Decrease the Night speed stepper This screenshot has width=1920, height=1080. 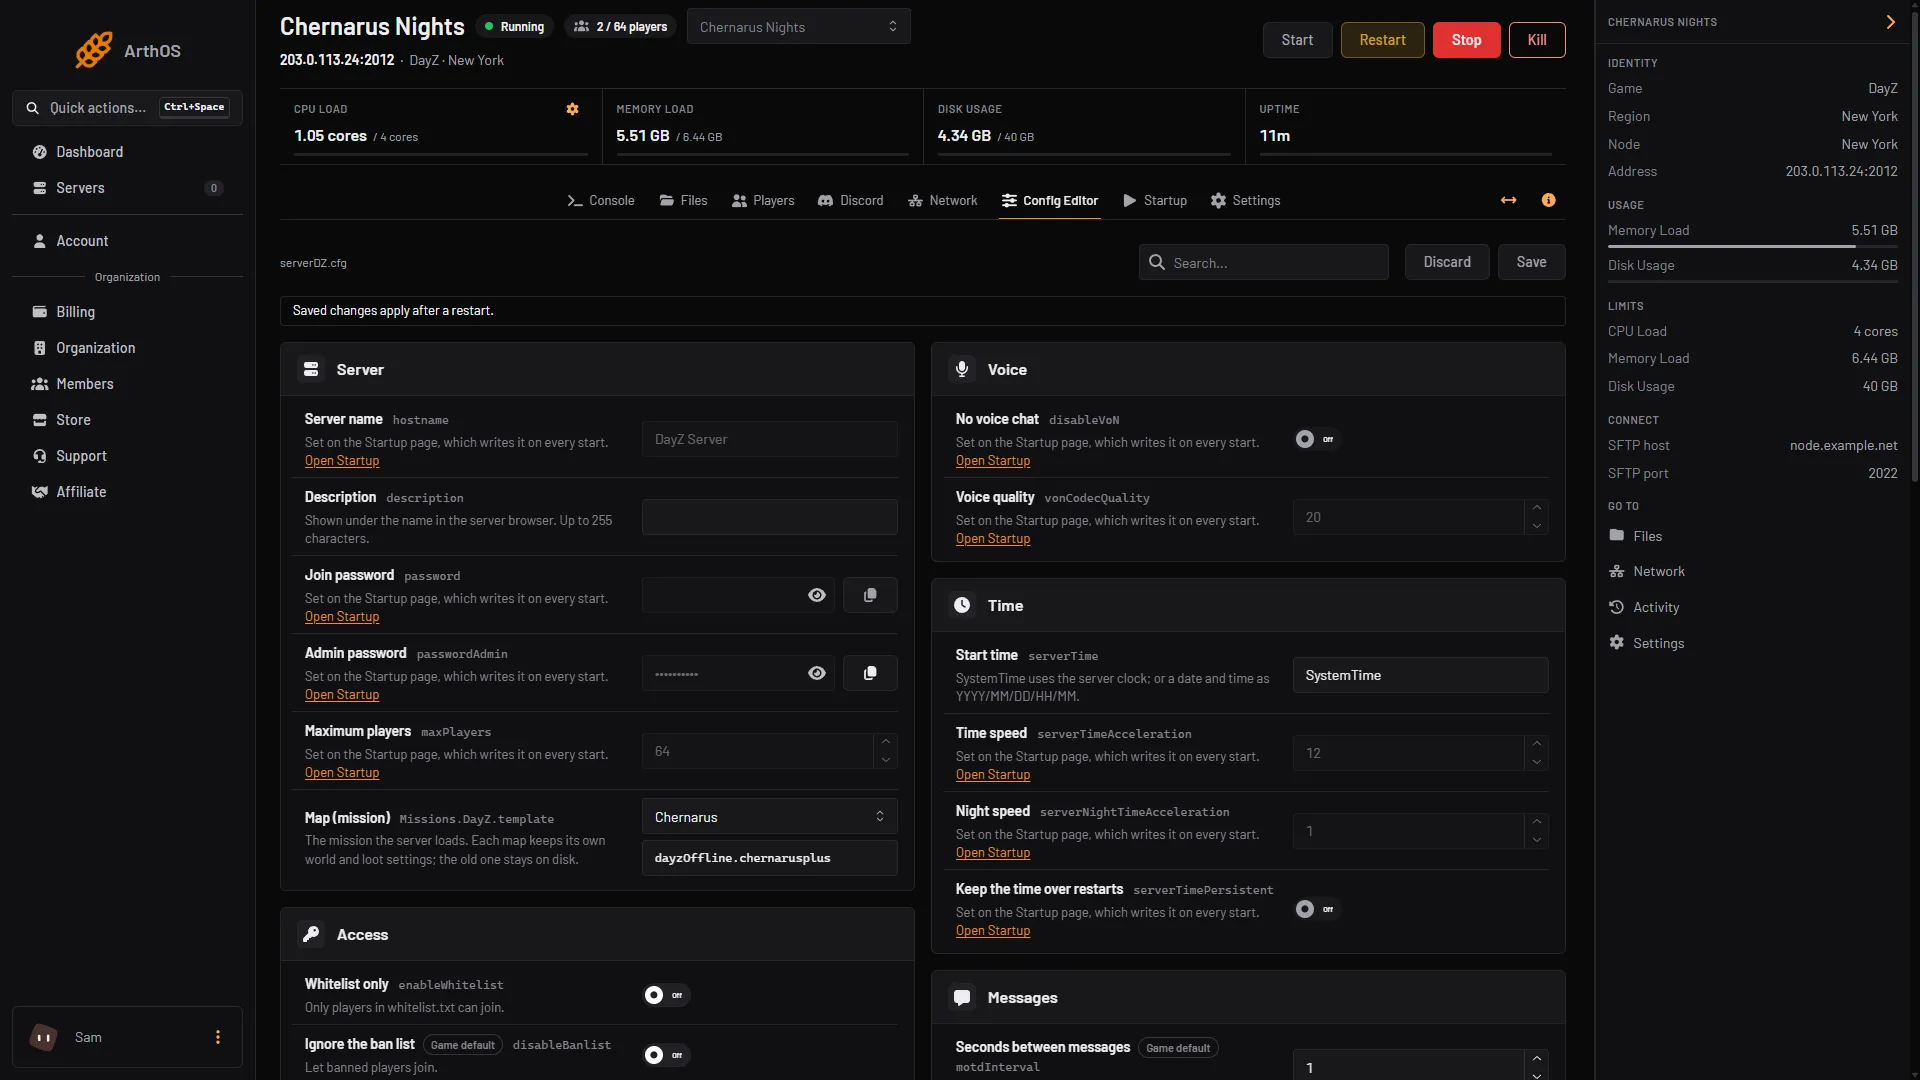[x=1536, y=840]
